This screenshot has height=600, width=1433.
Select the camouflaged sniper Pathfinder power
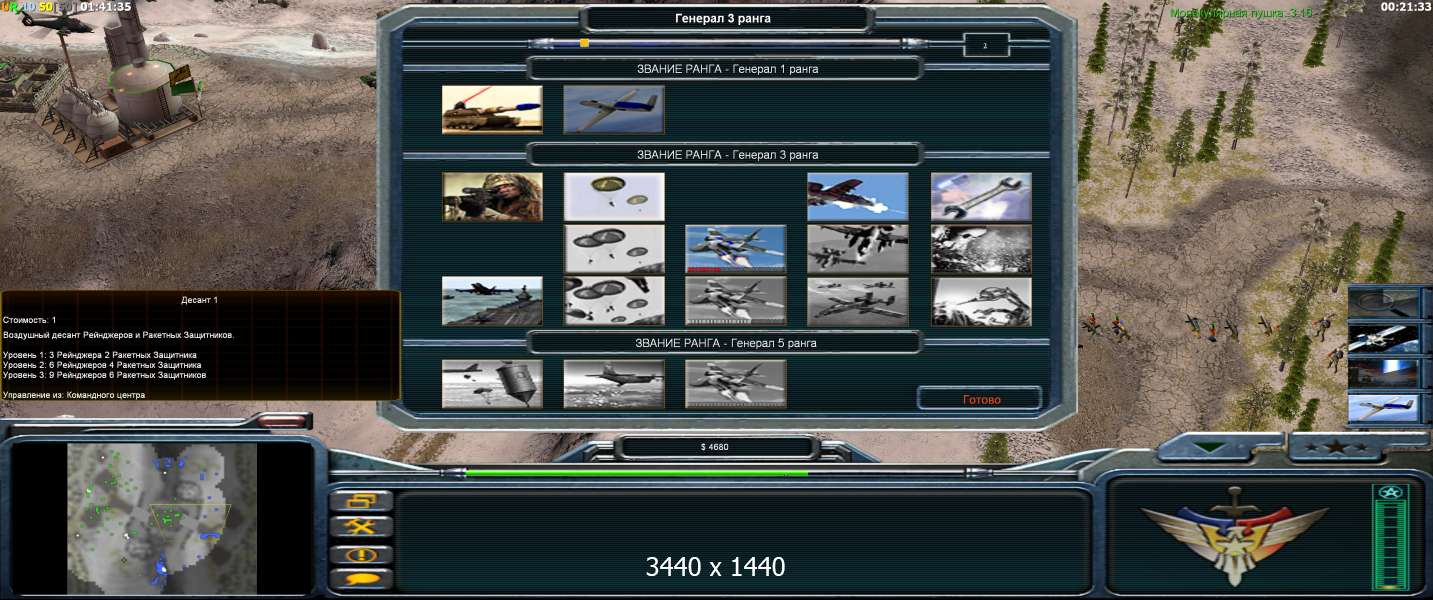click(x=492, y=197)
